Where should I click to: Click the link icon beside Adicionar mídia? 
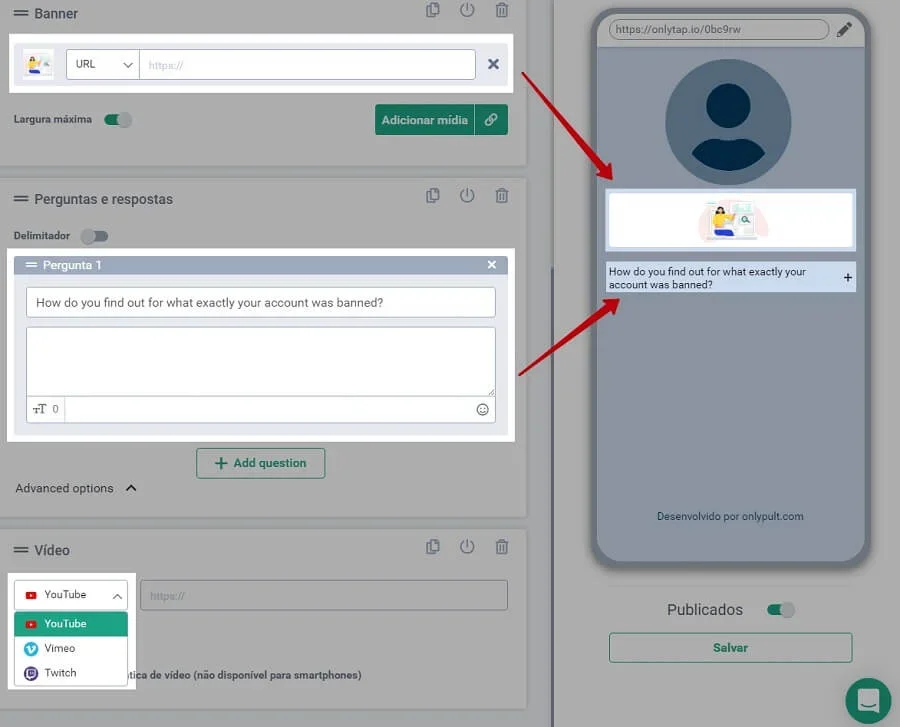click(x=491, y=120)
